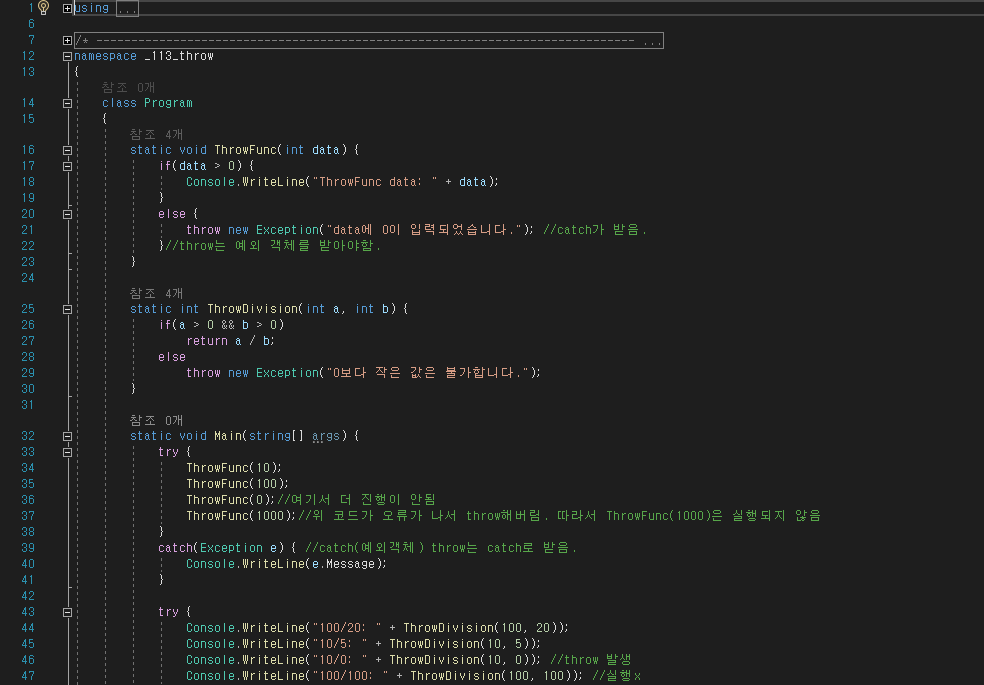Collapse the ThrowFunc method block
Screen dimensions: 984x685
click(x=67, y=151)
